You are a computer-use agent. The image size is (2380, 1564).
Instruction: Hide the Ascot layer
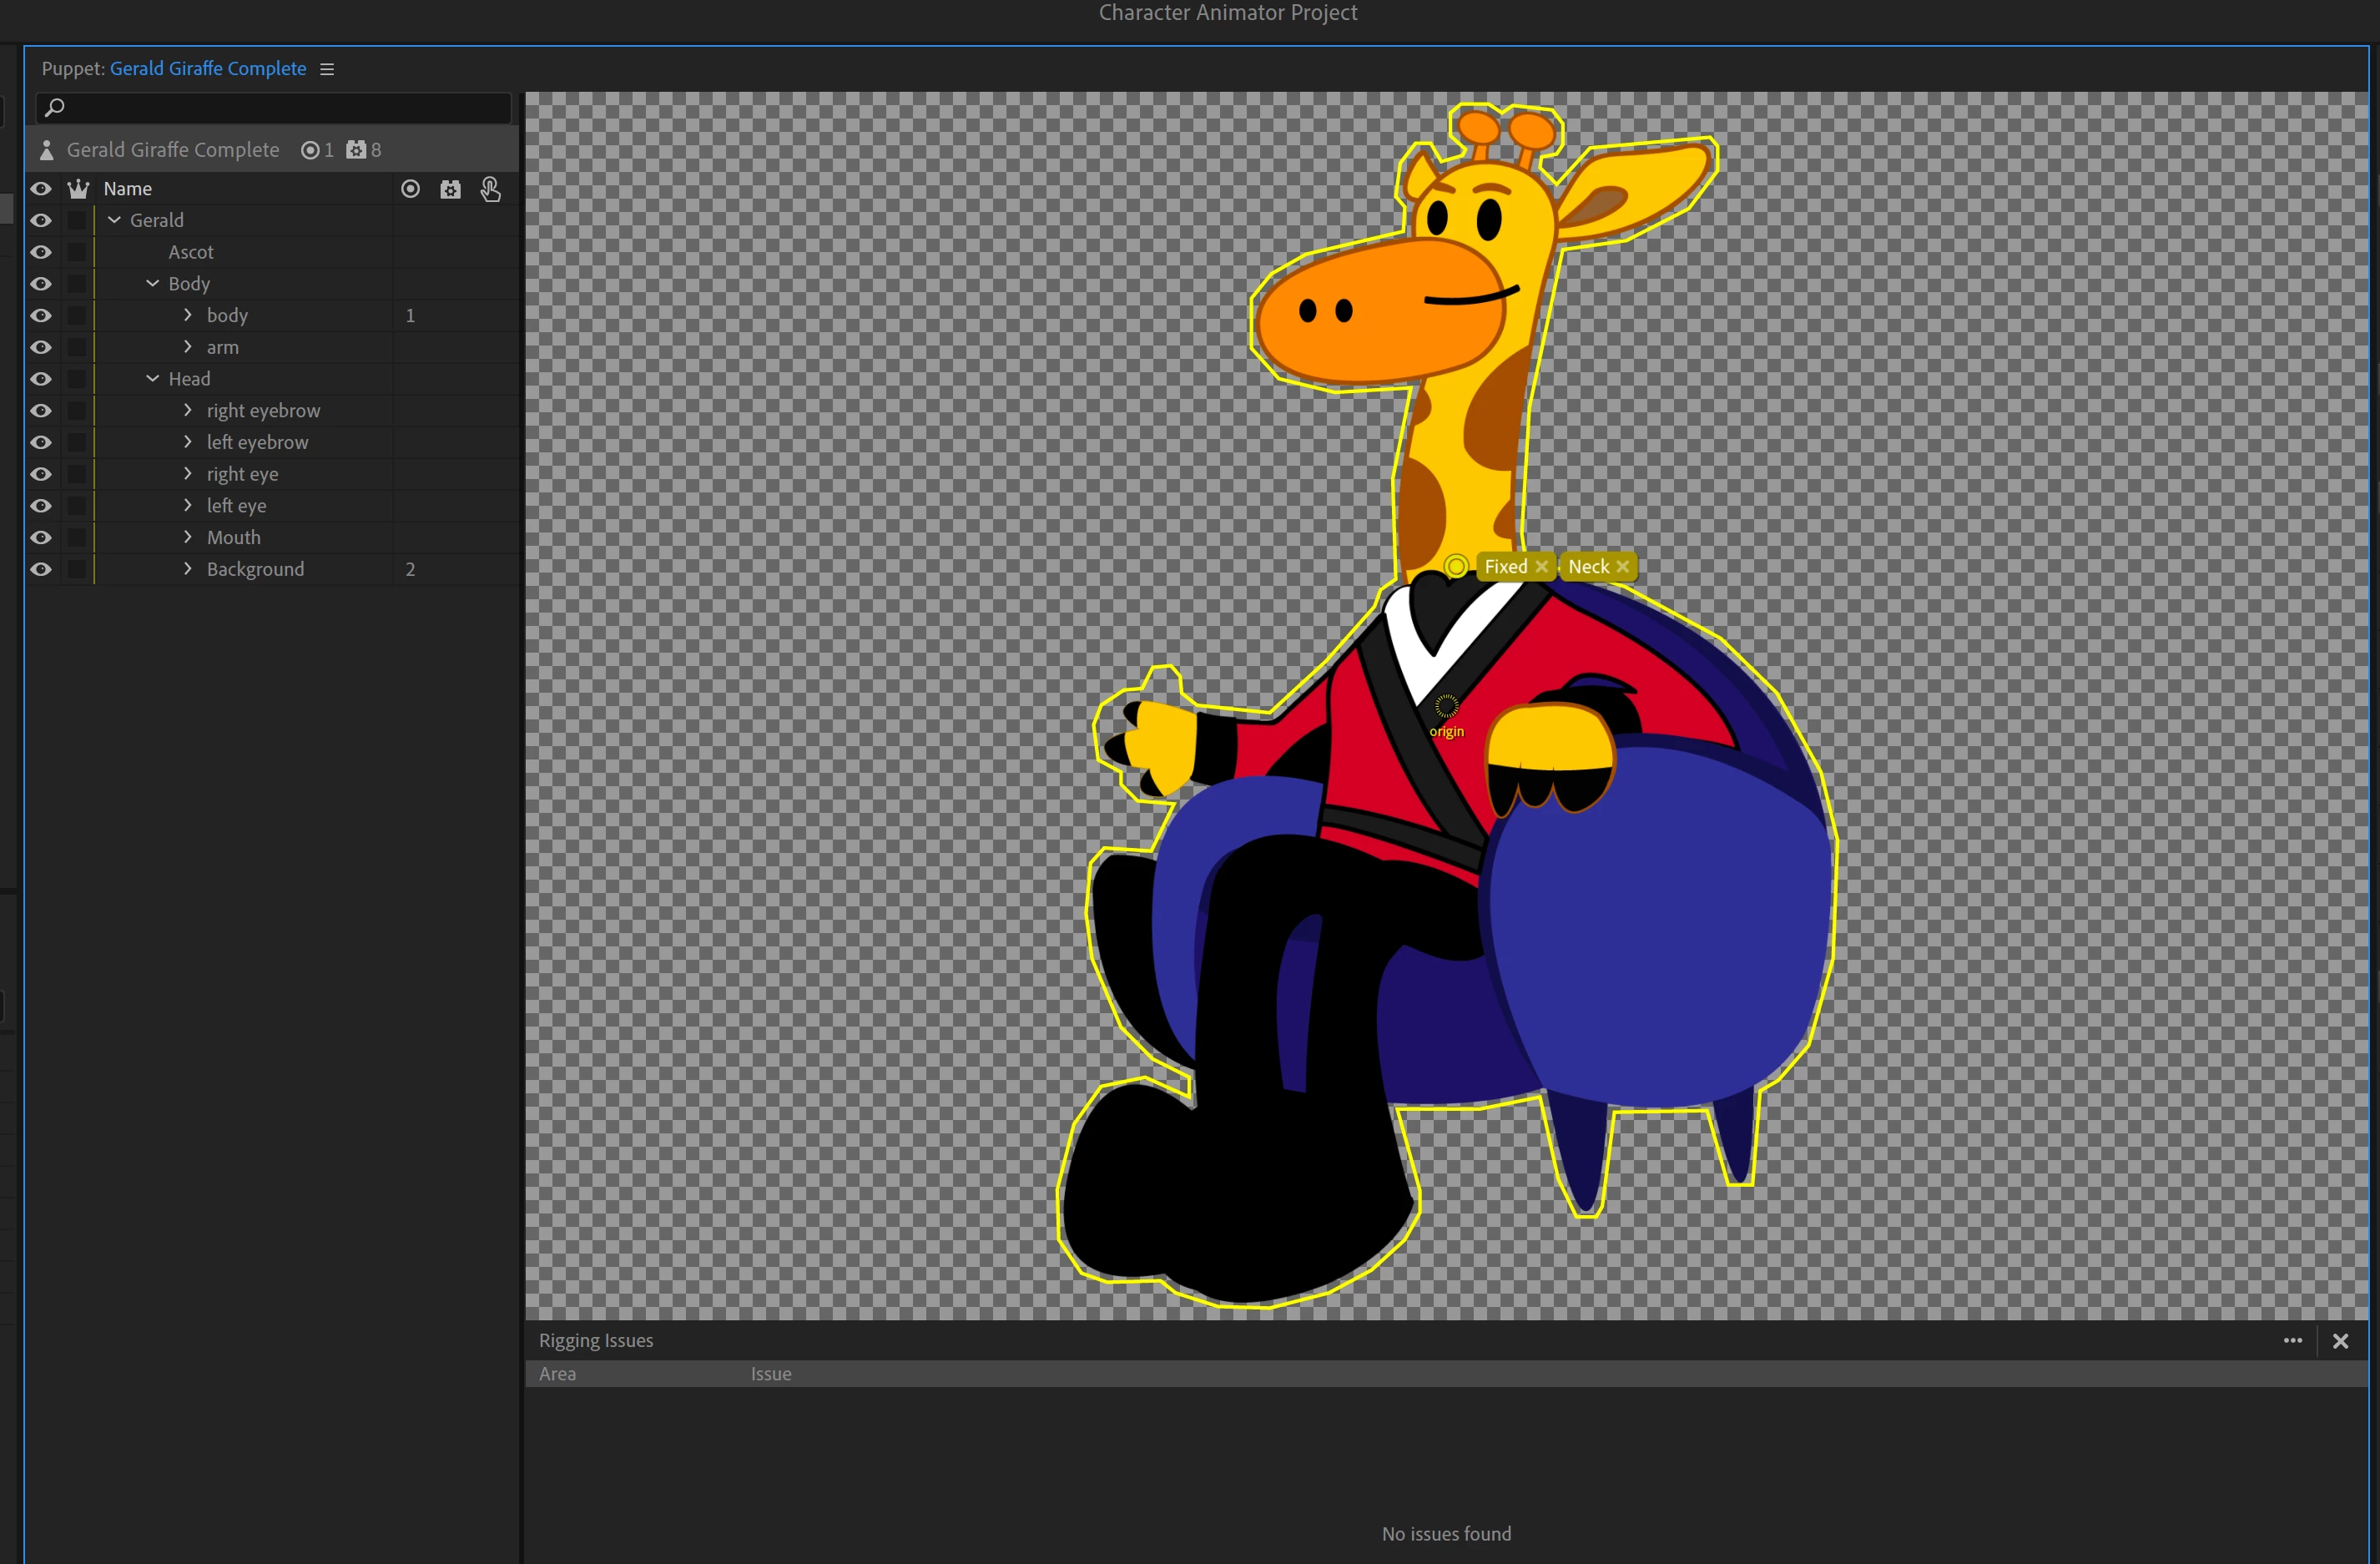41,252
